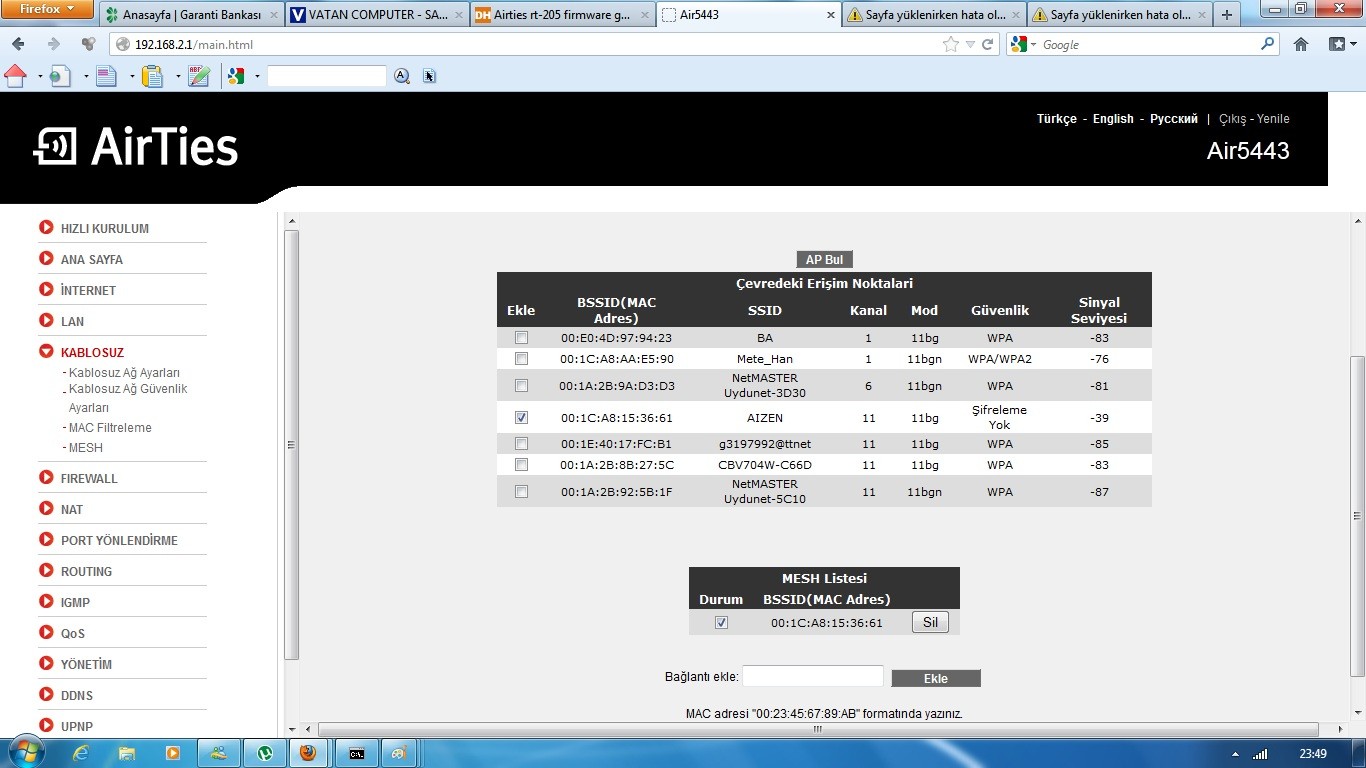The image size is (1366, 768).
Task: Click the address bar URL field
Action: pyautogui.click(x=535, y=44)
